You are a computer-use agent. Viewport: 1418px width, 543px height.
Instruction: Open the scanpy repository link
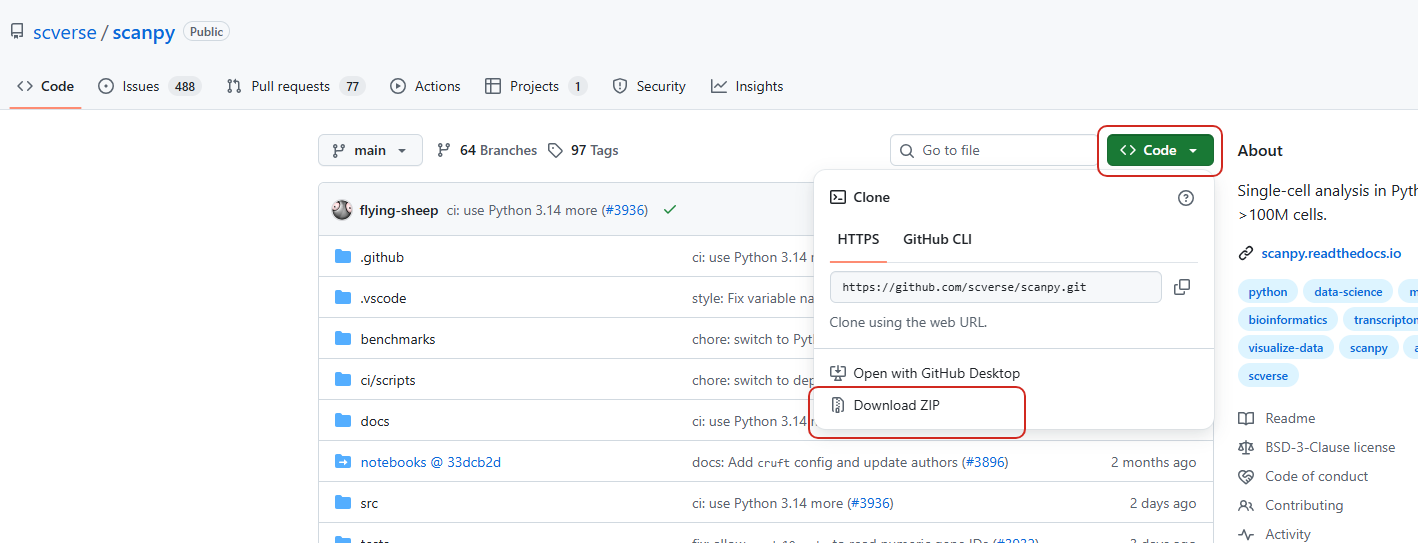(143, 32)
